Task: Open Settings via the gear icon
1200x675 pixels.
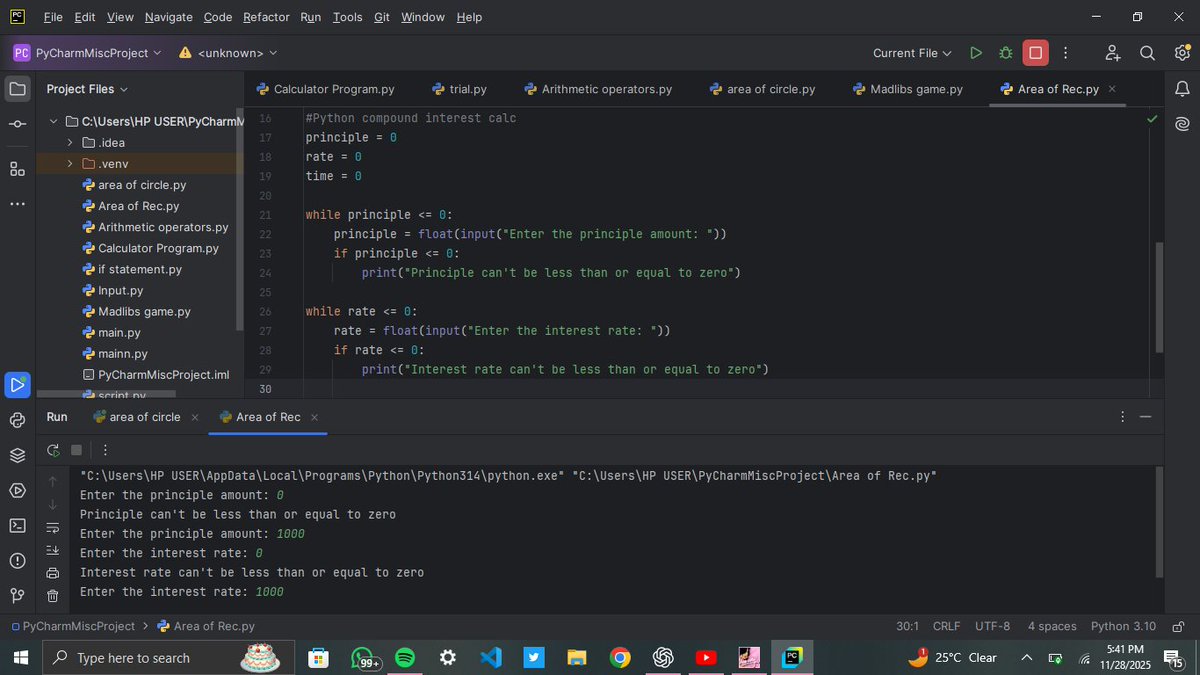Action: 1182,52
